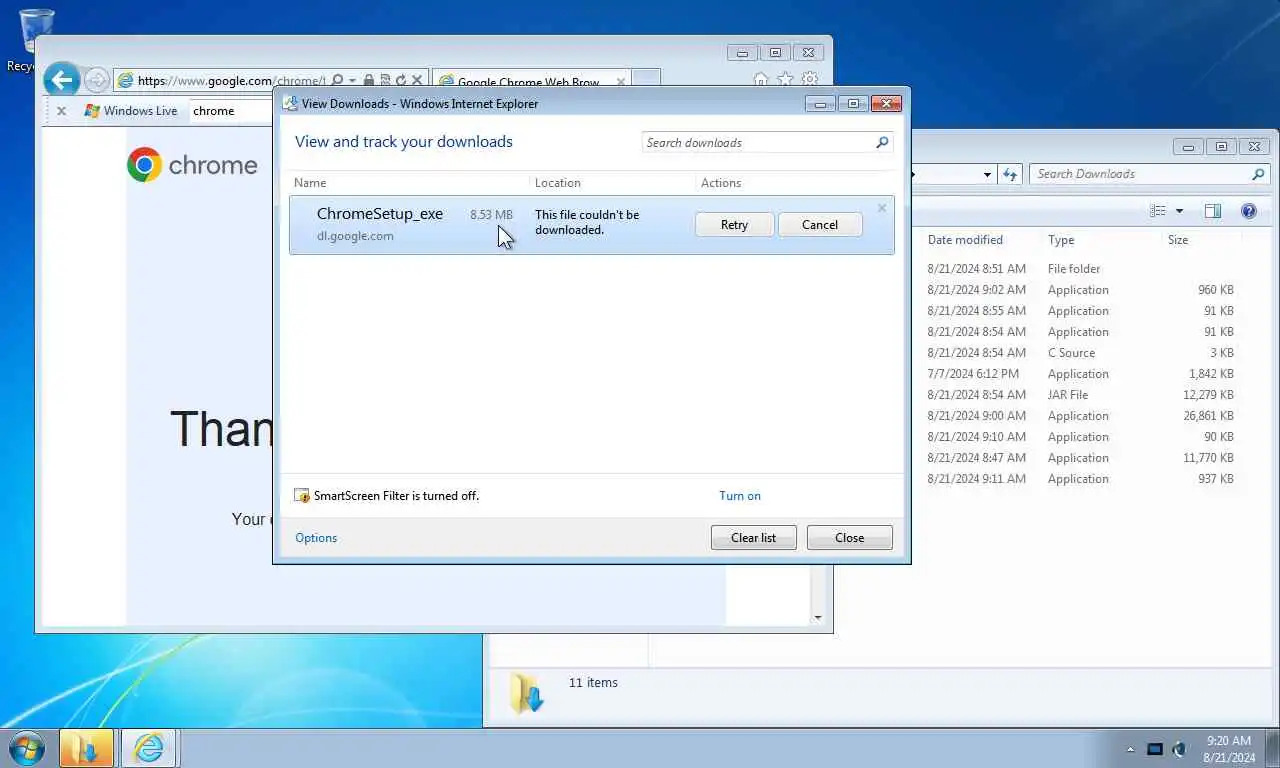Click the IE forward navigation arrow
This screenshot has width=1280, height=768.
coord(97,80)
